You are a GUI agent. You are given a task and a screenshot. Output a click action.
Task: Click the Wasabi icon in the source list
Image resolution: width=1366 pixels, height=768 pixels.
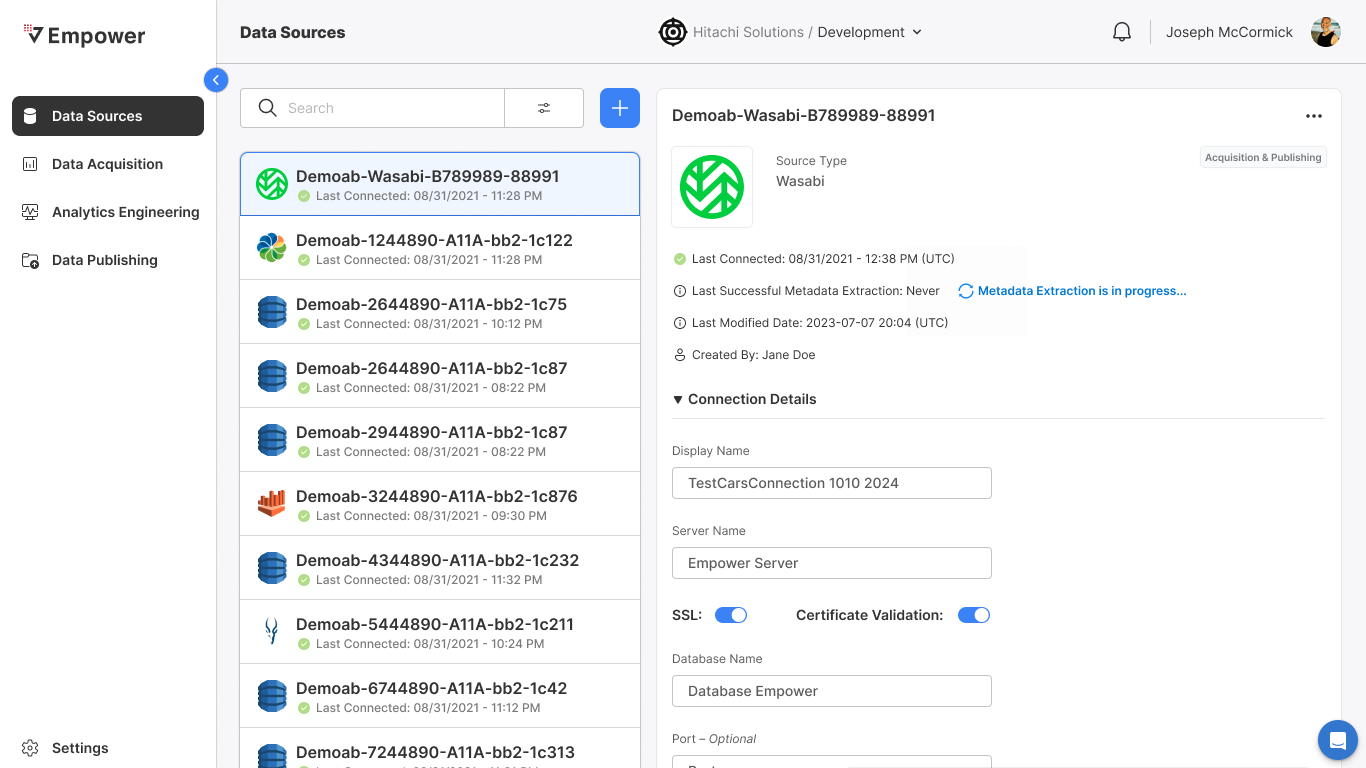coord(272,184)
